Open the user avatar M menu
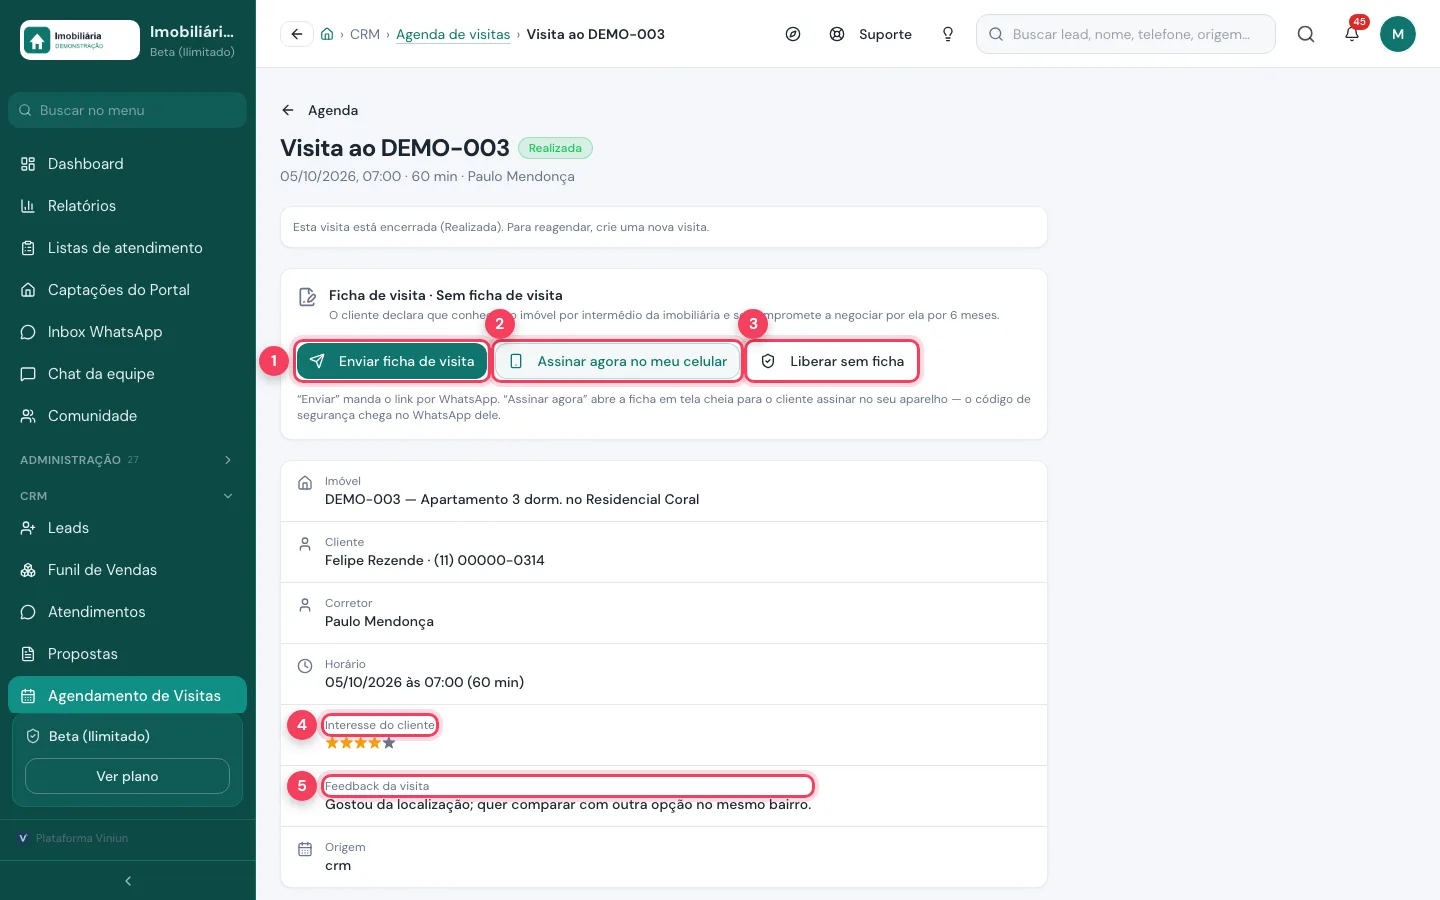 click(1398, 34)
